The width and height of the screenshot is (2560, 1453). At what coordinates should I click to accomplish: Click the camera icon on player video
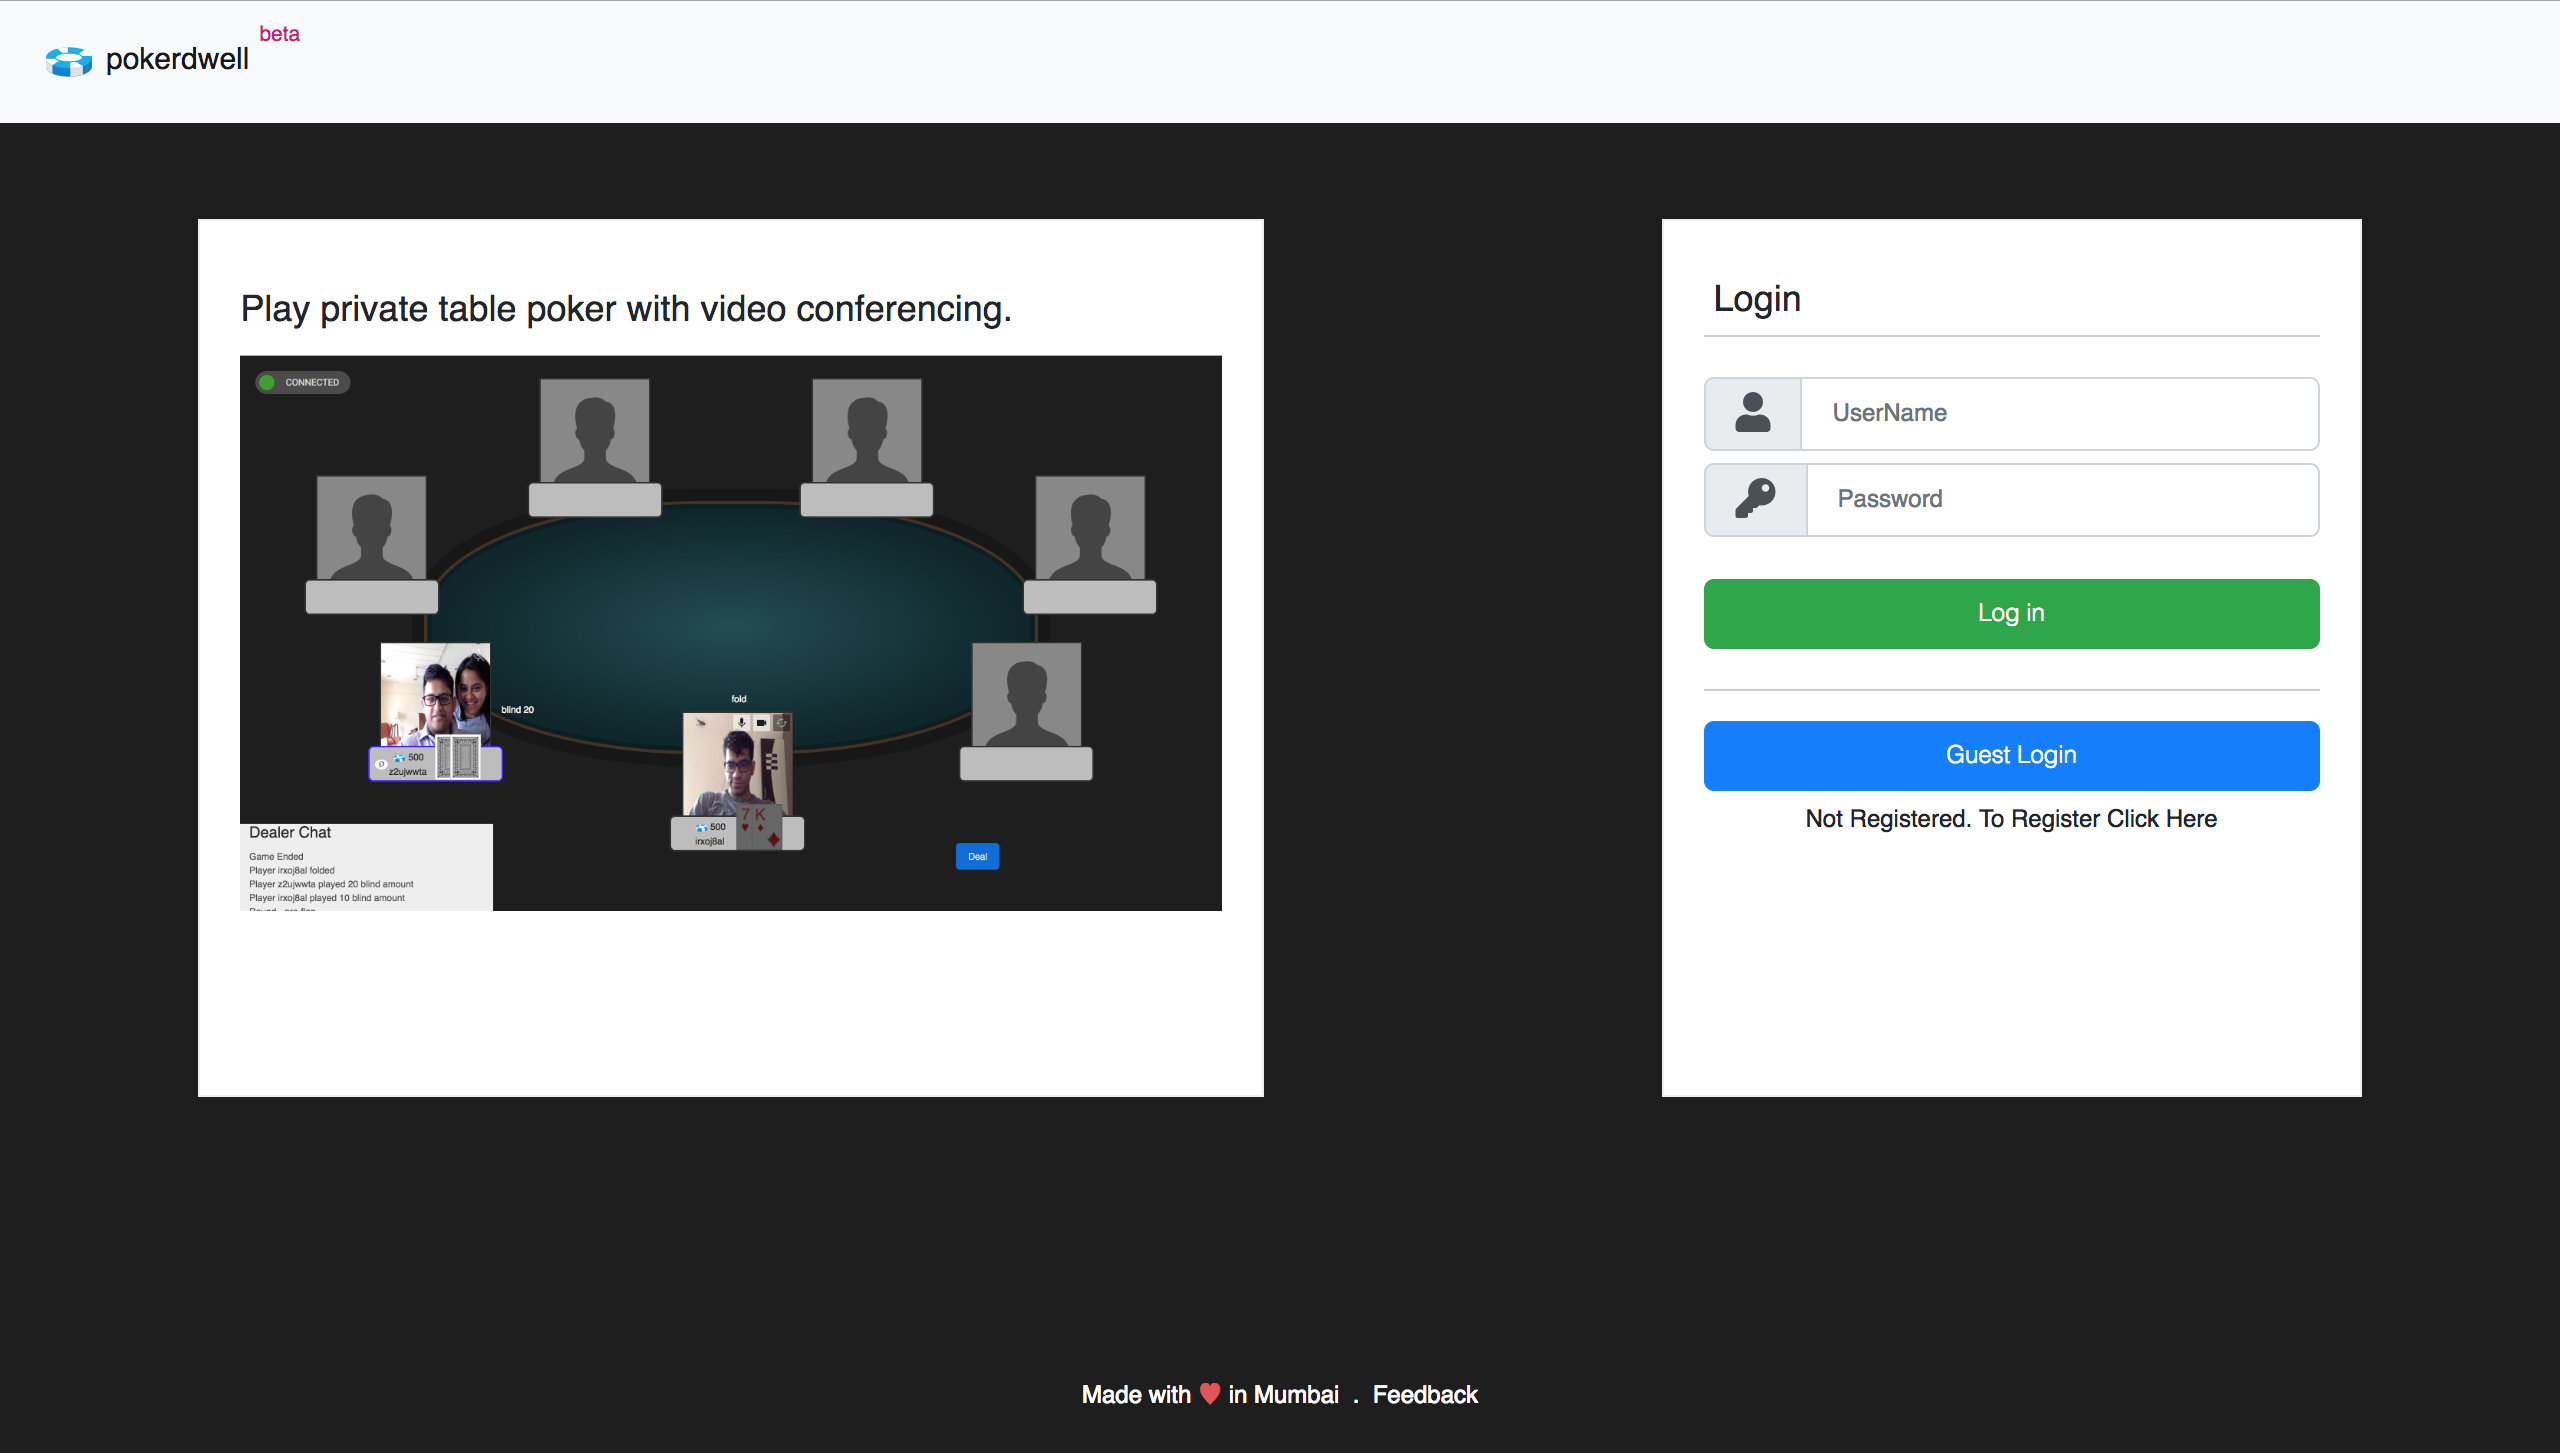tap(761, 722)
